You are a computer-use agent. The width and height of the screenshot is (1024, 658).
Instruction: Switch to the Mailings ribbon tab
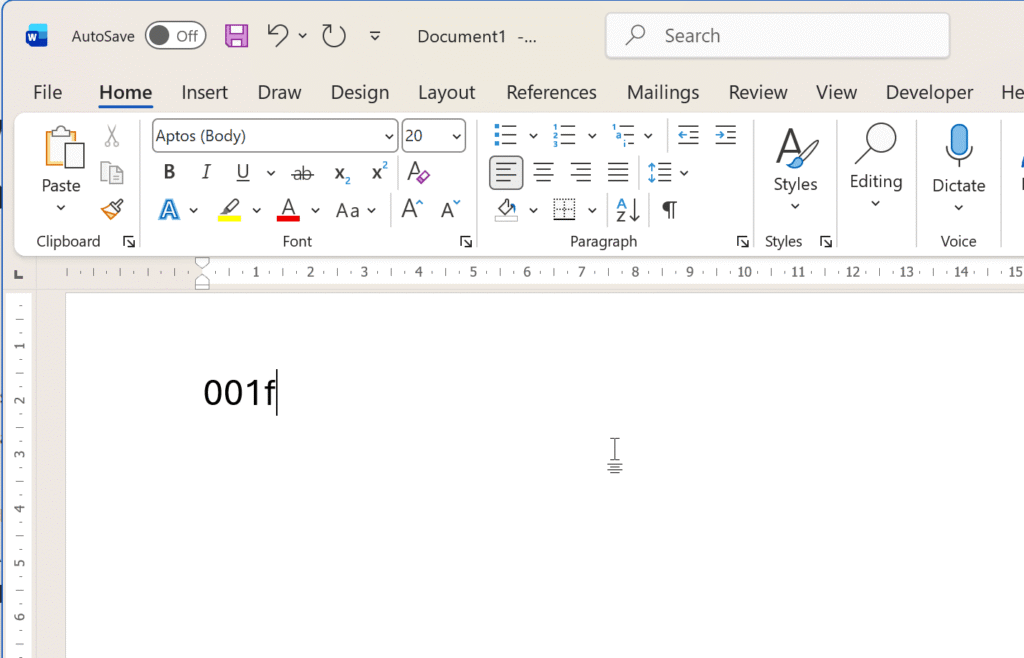(662, 92)
